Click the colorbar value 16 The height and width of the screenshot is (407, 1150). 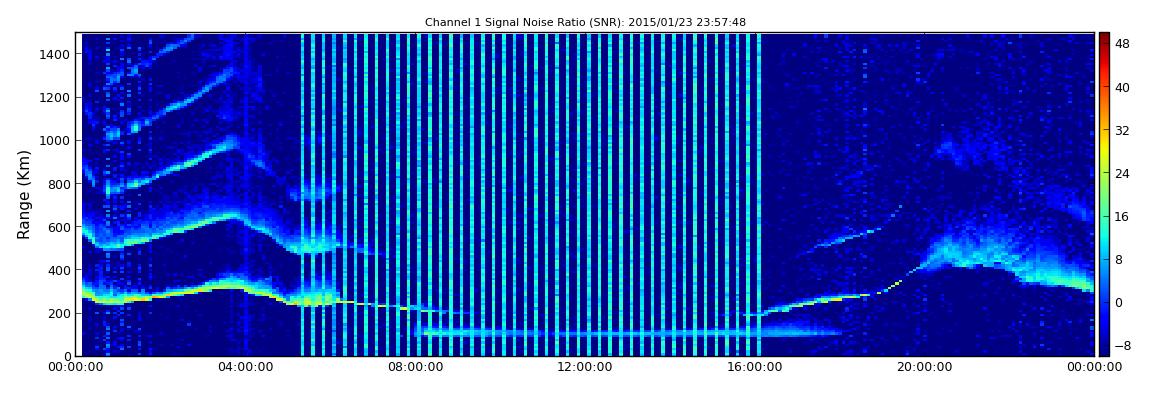(x=1122, y=216)
